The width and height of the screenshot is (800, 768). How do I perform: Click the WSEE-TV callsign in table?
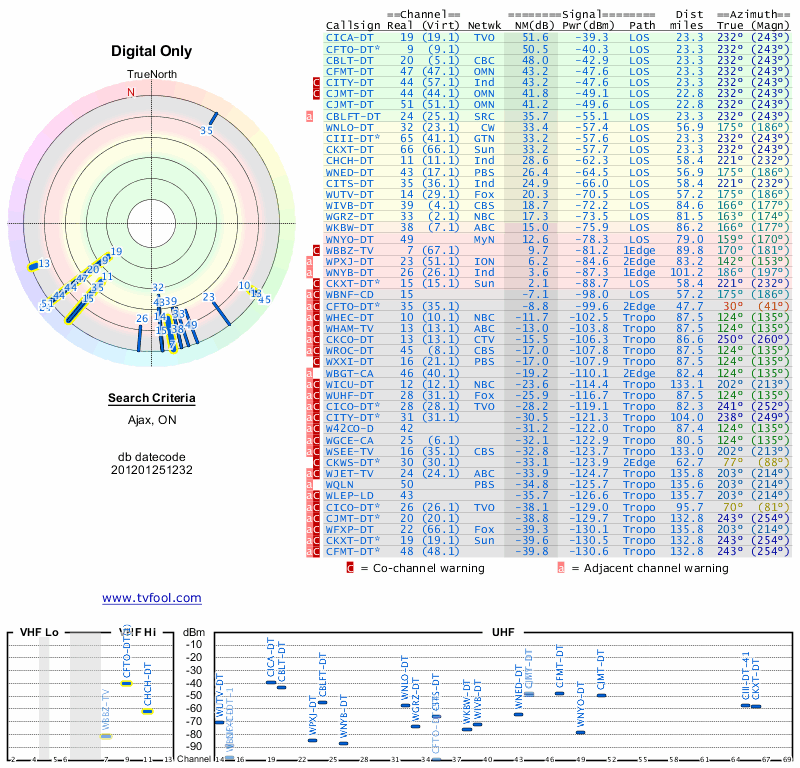[349, 452]
